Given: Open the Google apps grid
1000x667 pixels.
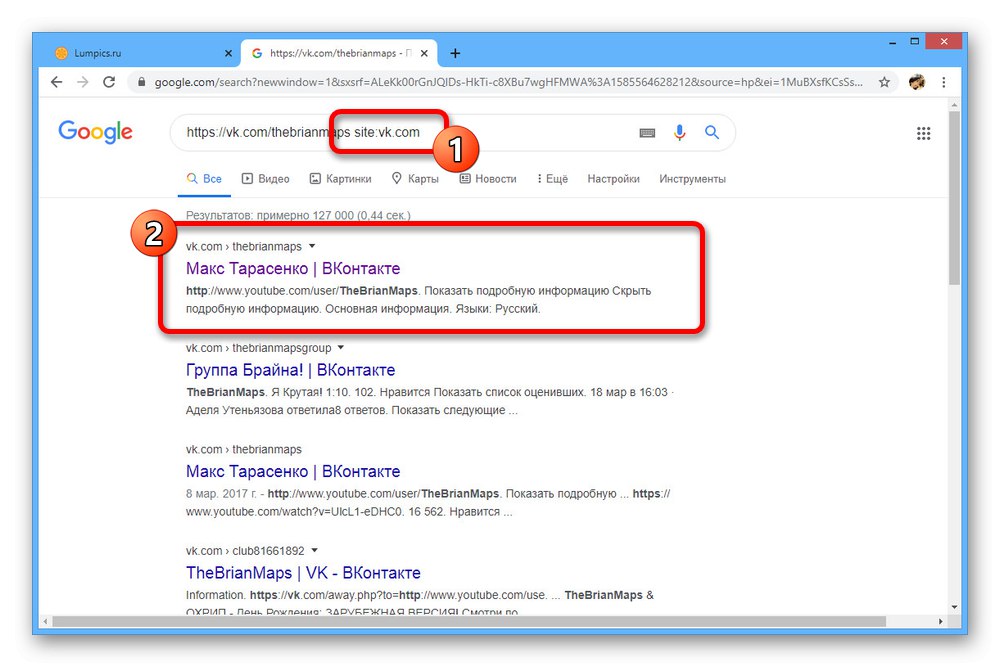Looking at the screenshot, I should click(923, 133).
